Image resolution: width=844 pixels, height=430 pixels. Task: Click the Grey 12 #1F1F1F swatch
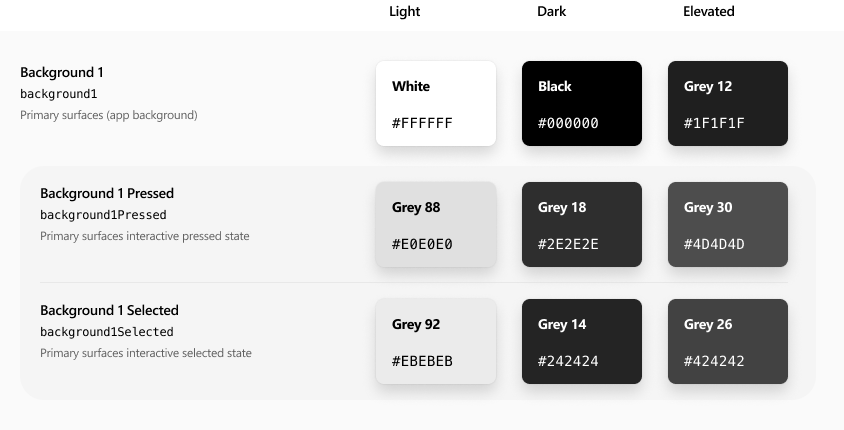point(728,103)
